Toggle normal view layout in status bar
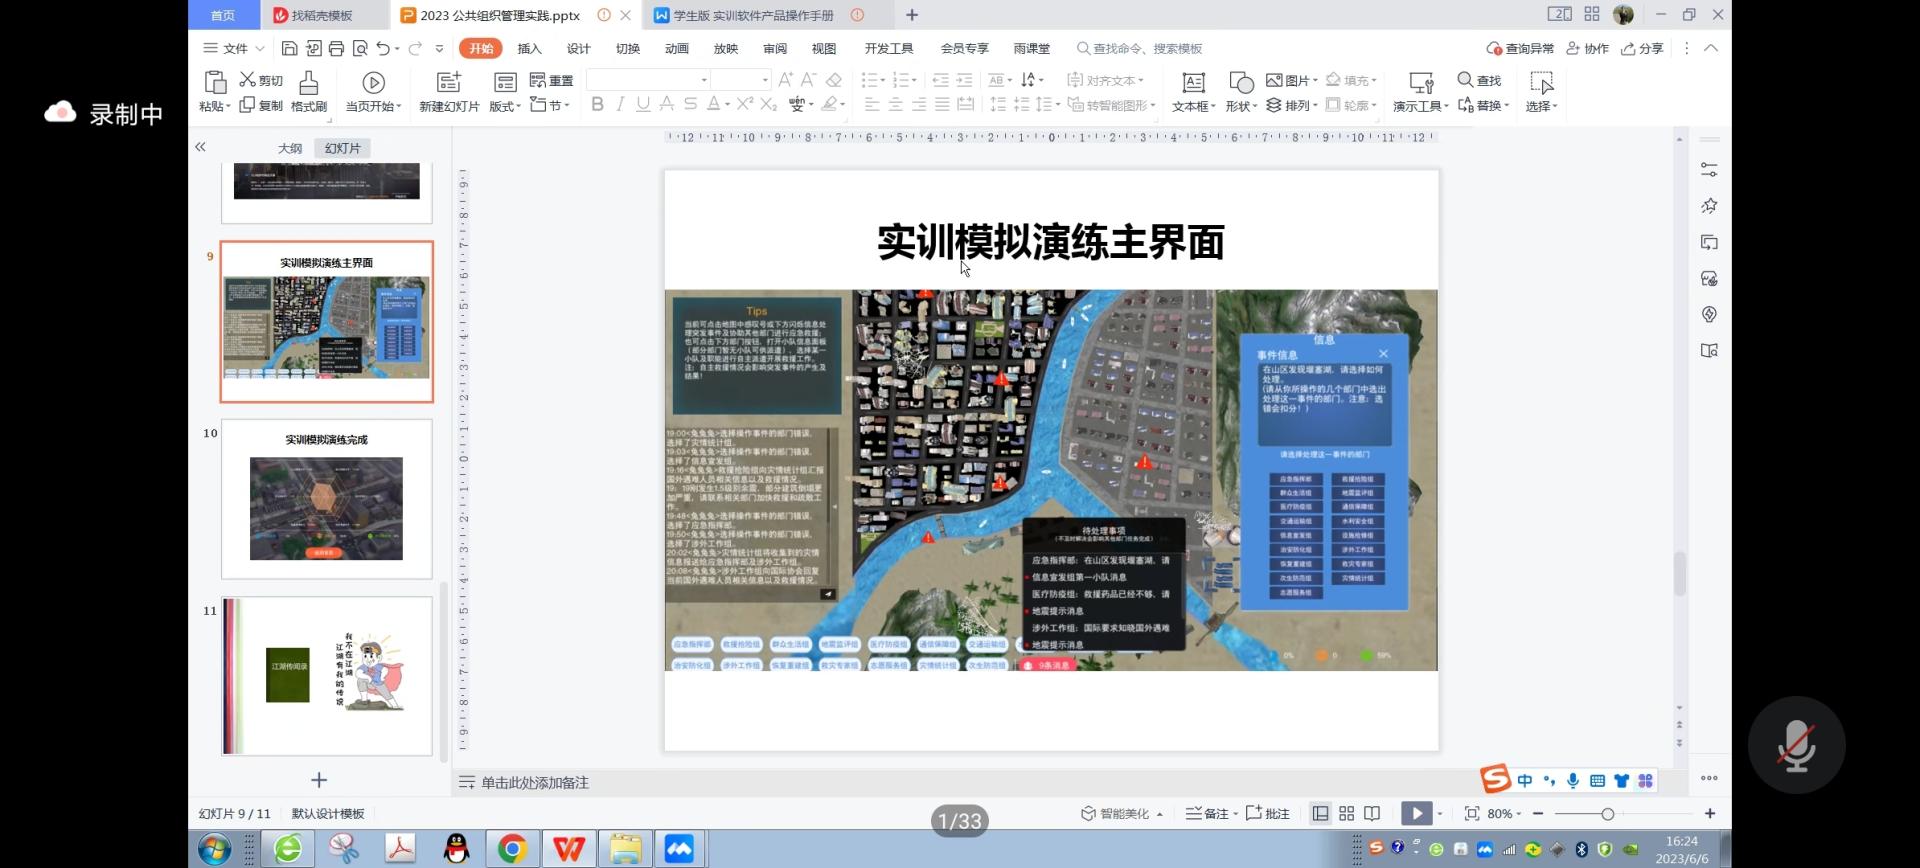 point(1320,814)
